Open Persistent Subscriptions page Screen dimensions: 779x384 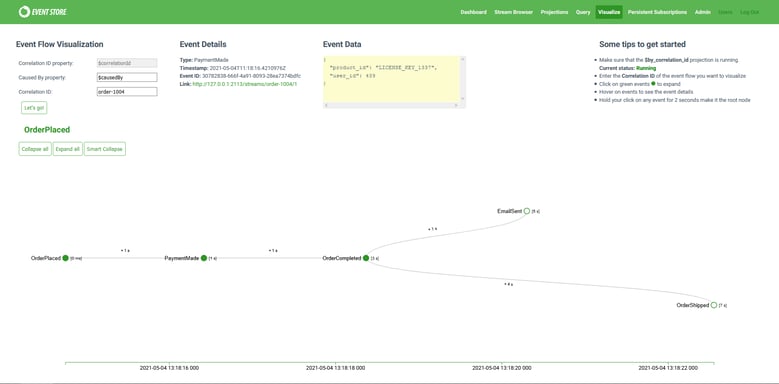(657, 12)
